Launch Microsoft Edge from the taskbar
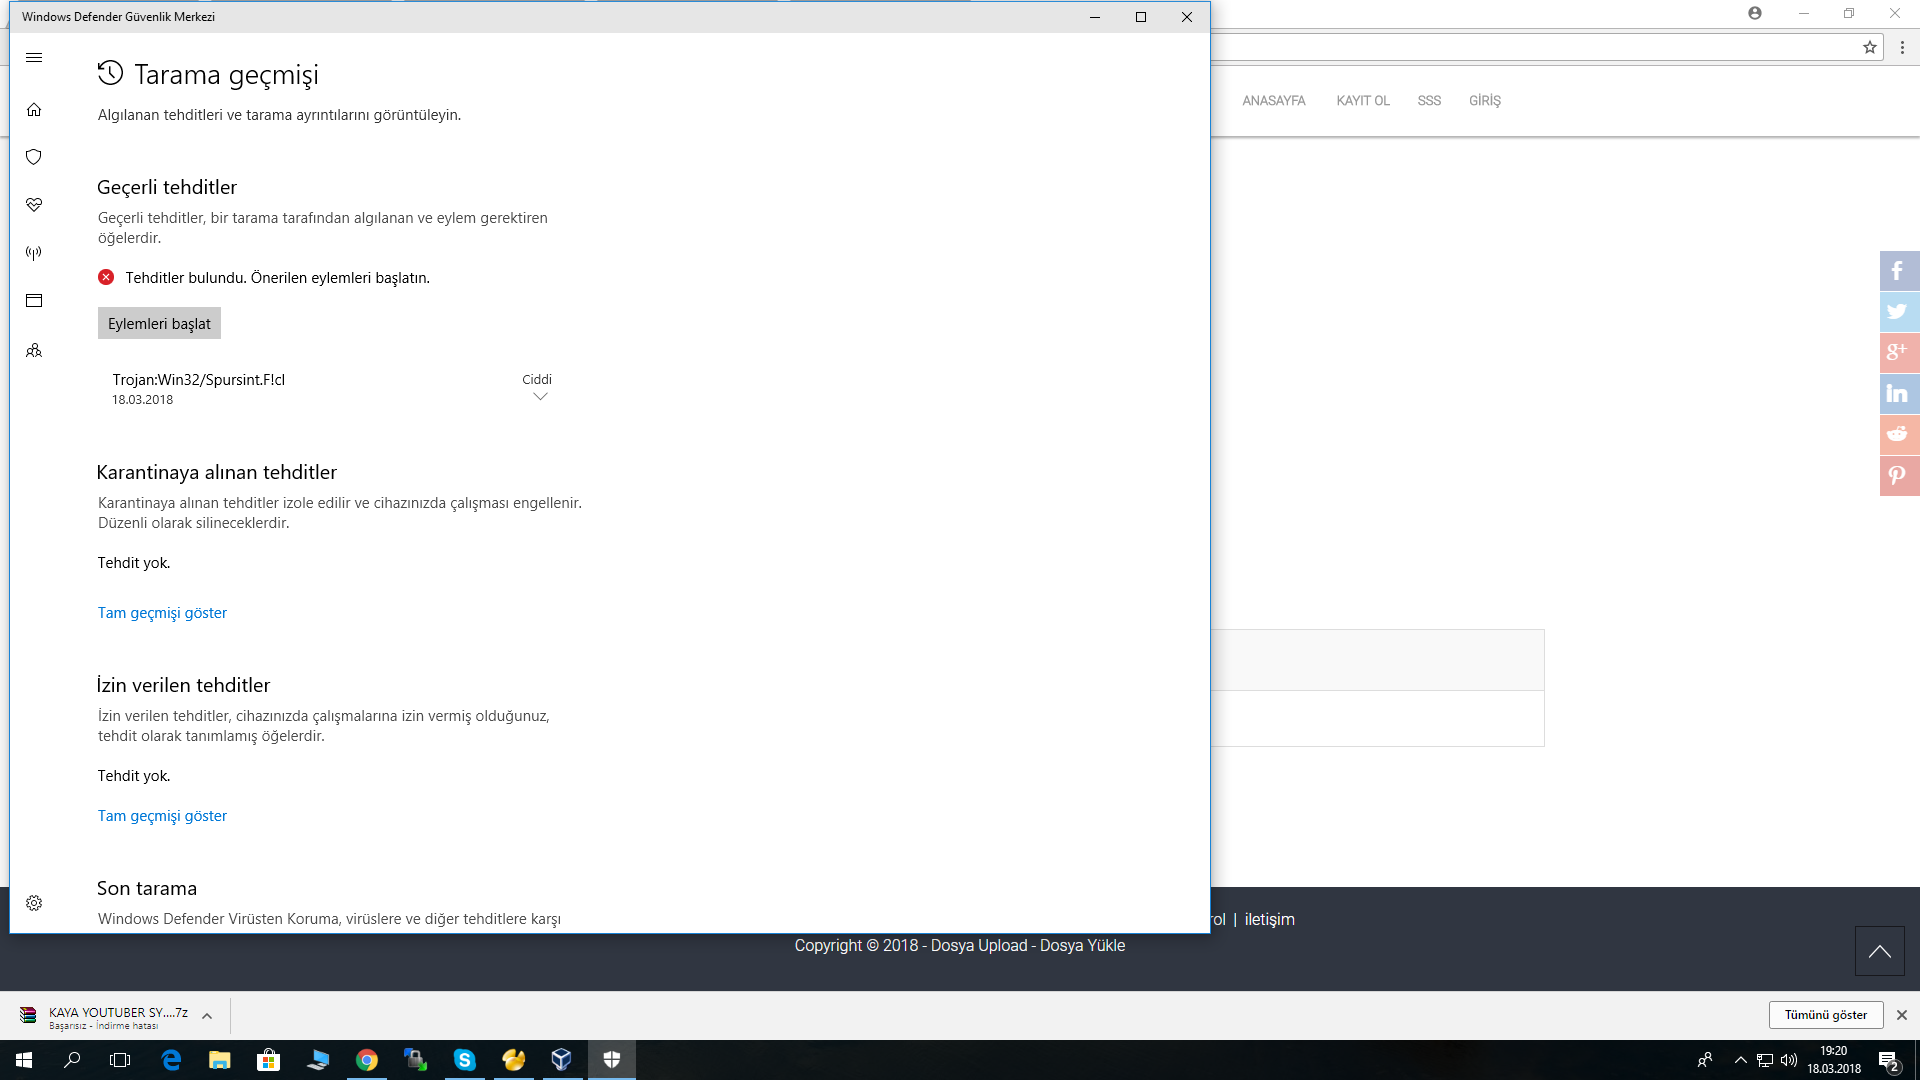Screen dimensions: 1920x1080 [x=171, y=1060]
